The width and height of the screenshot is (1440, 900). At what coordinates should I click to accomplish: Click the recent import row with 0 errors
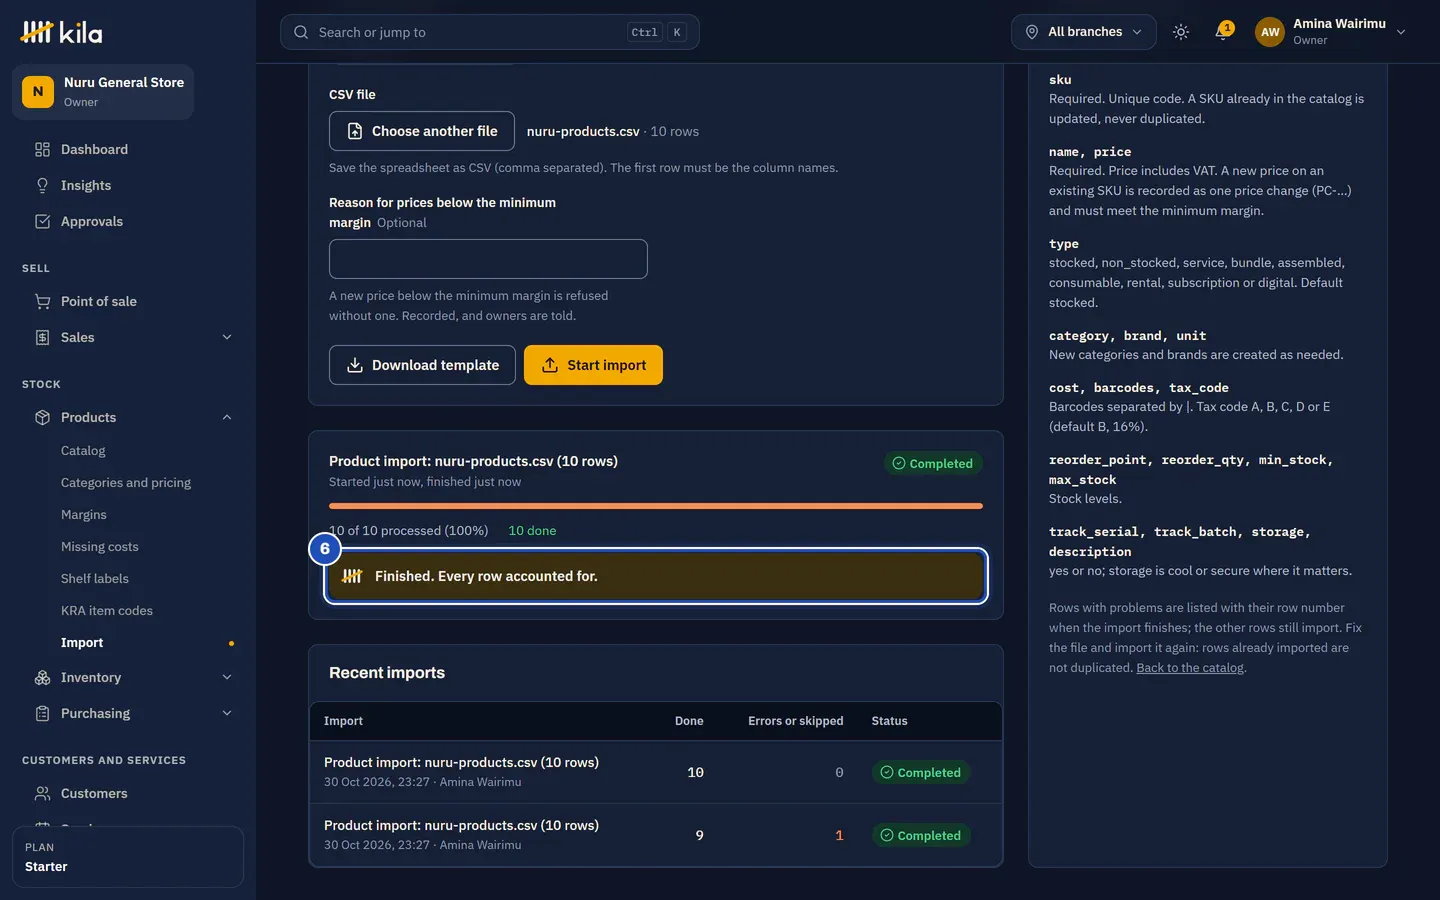point(656,772)
